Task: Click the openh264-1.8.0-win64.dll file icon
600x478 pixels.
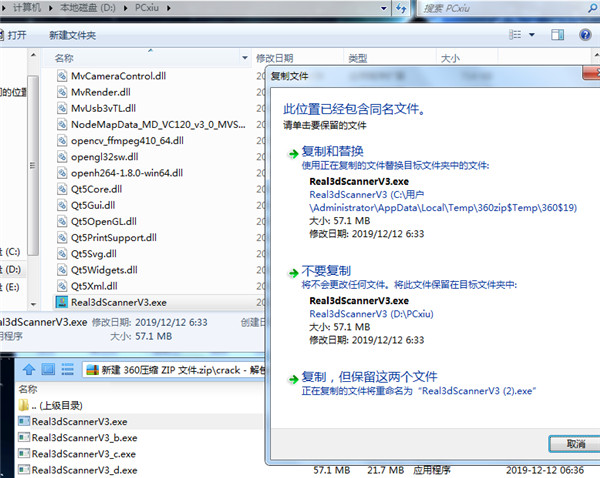Action: point(62,173)
